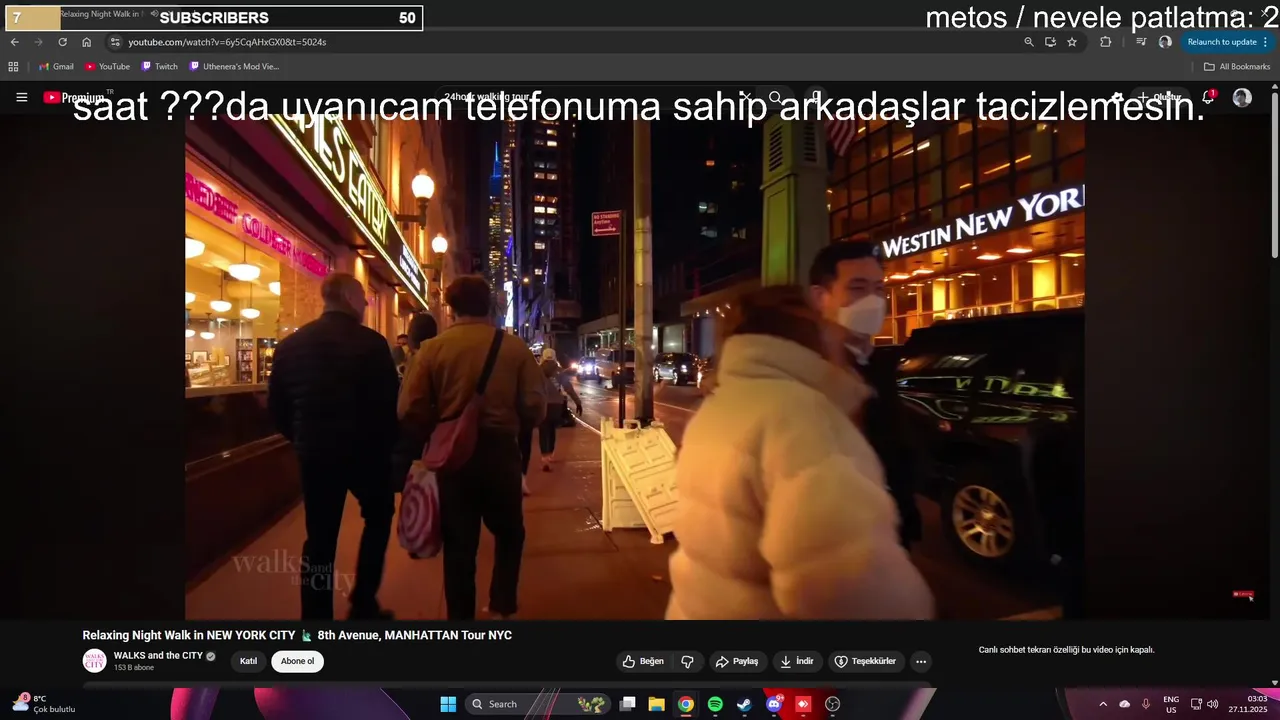The width and height of the screenshot is (1280, 720).
Task: Open the browser home page
Action: click(86, 42)
